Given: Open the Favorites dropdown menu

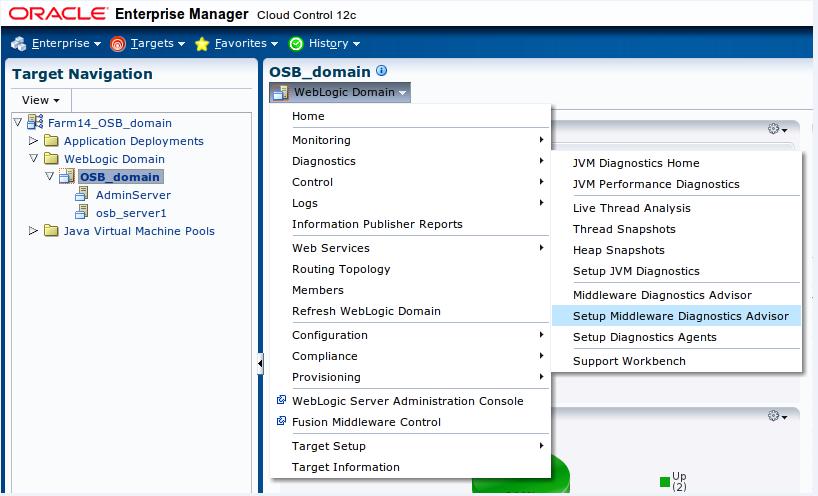Looking at the screenshot, I should tap(246, 43).
